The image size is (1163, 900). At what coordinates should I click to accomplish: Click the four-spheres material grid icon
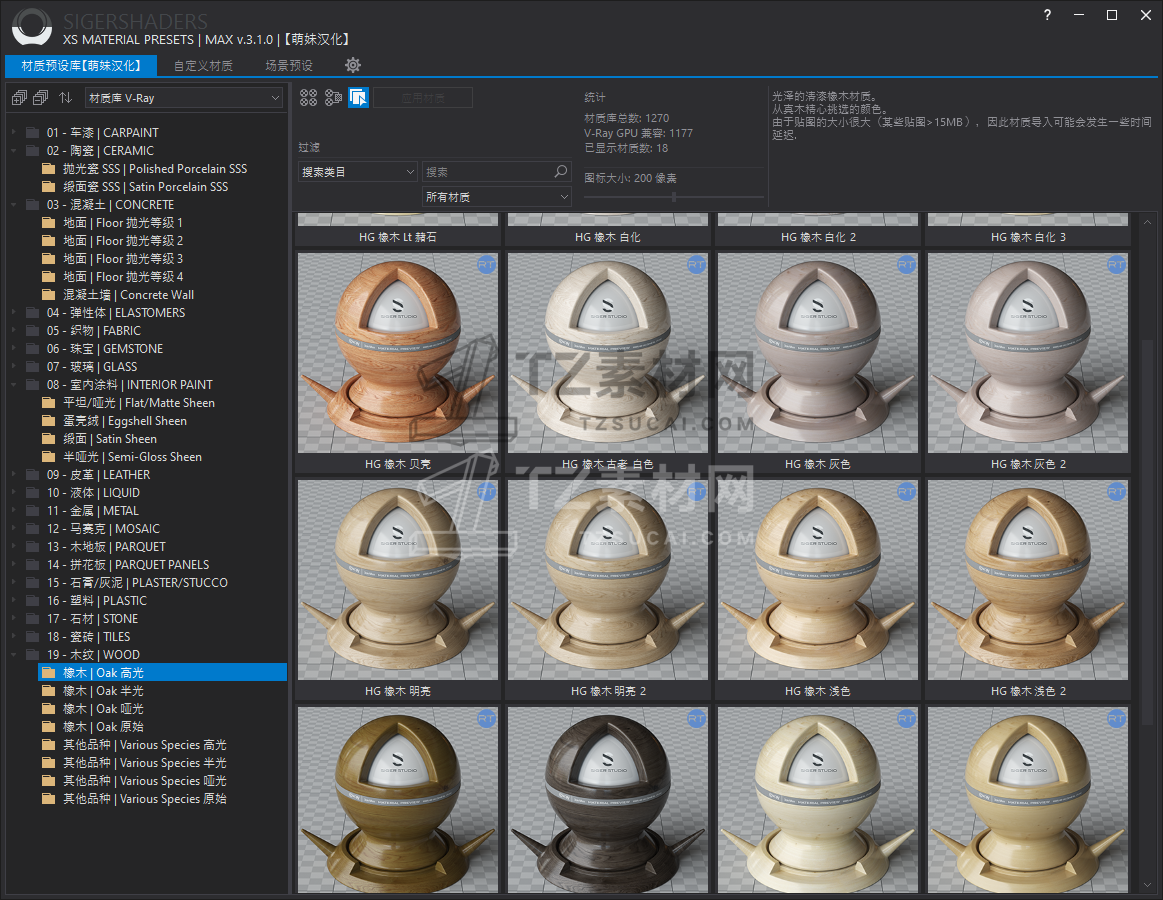point(309,97)
